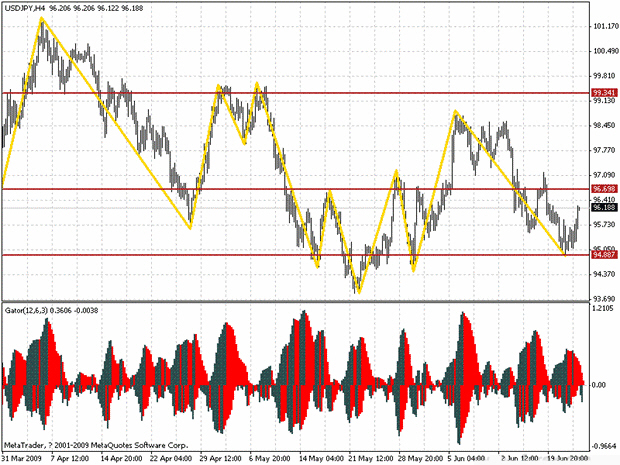Click the 29 Apr 12:00 time label

click(221, 459)
